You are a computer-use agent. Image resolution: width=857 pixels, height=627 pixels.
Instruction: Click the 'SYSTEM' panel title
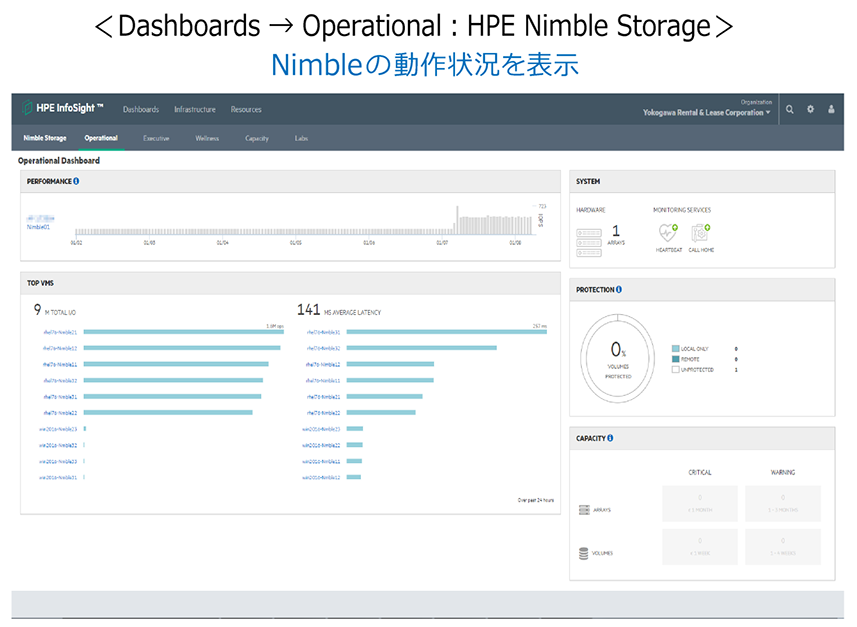588,181
